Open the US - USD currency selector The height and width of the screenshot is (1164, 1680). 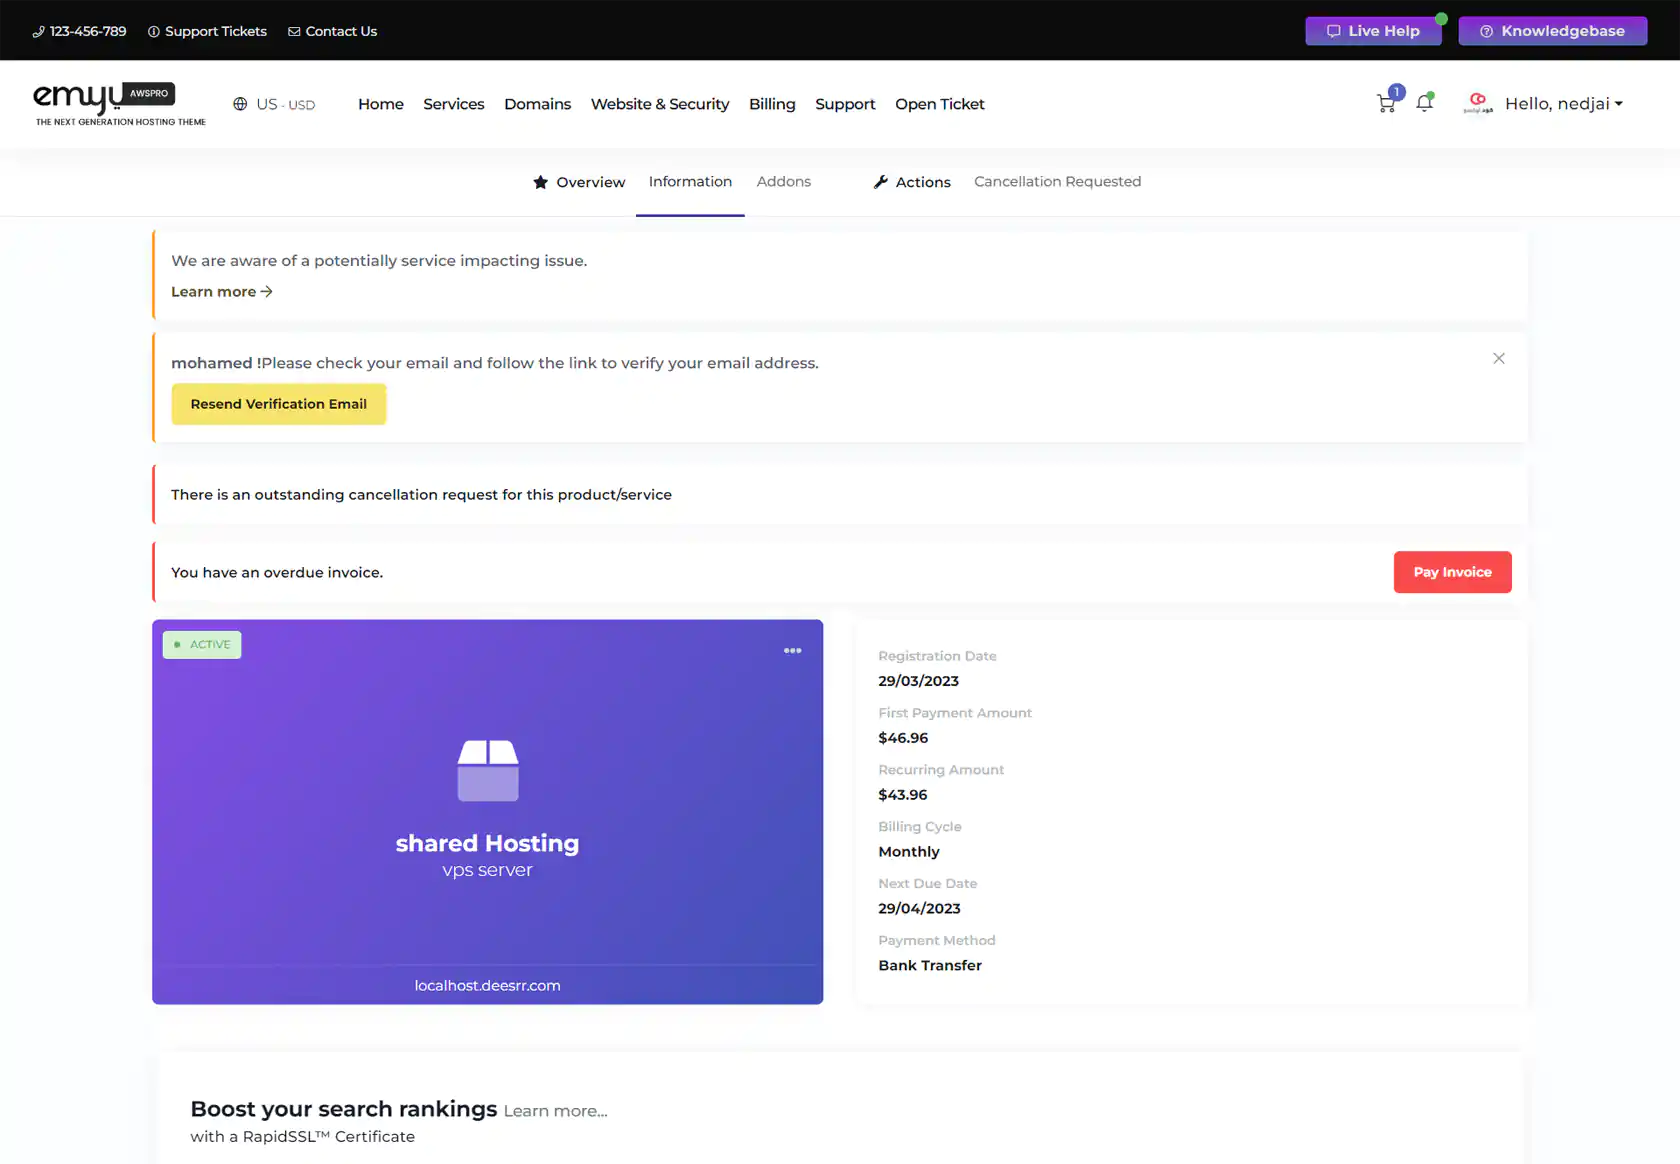tap(285, 104)
